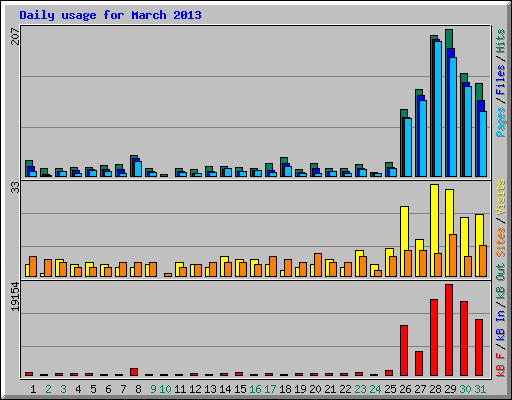
Task: Click day 25 on the date axis
Action: 390,389
